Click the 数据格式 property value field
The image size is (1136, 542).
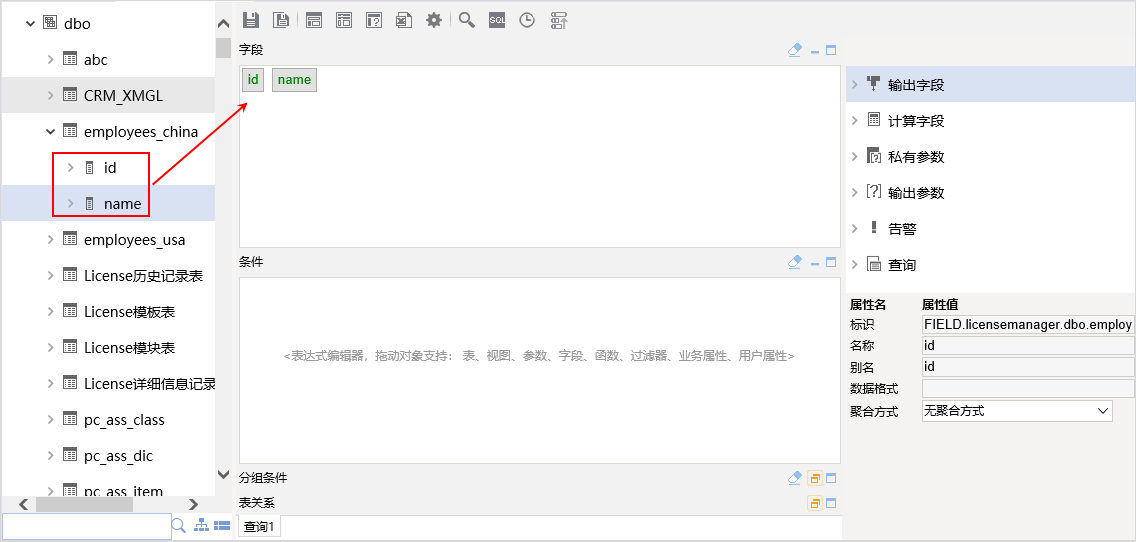pyautogui.click(x=1028, y=388)
